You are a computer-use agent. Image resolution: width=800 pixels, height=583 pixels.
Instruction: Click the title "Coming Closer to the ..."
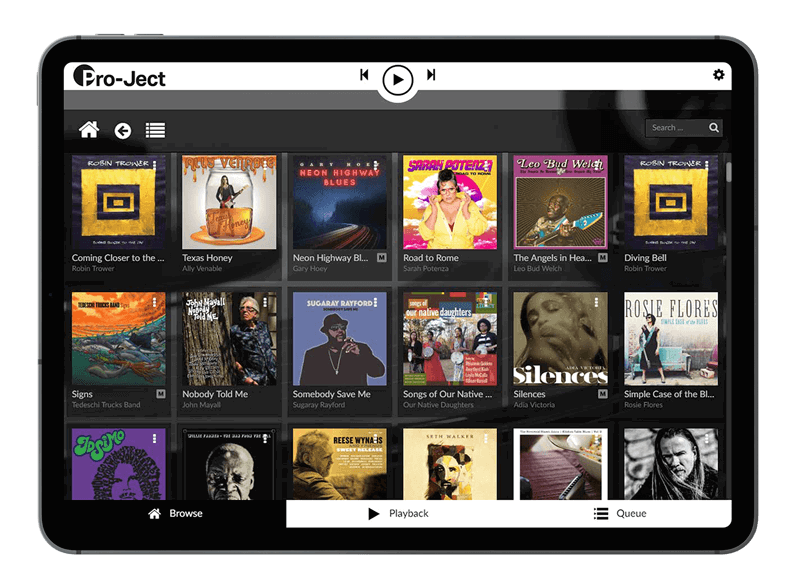pyautogui.click(x=118, y=258)
